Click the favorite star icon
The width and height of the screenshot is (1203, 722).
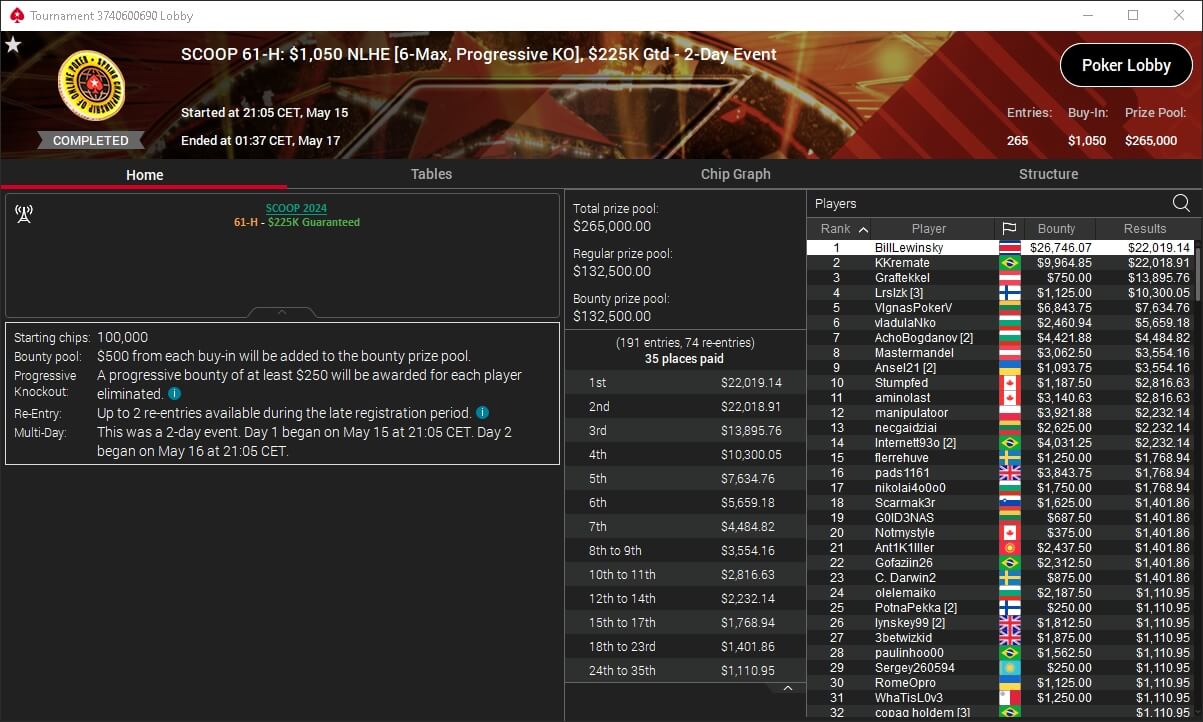point(13,45)
